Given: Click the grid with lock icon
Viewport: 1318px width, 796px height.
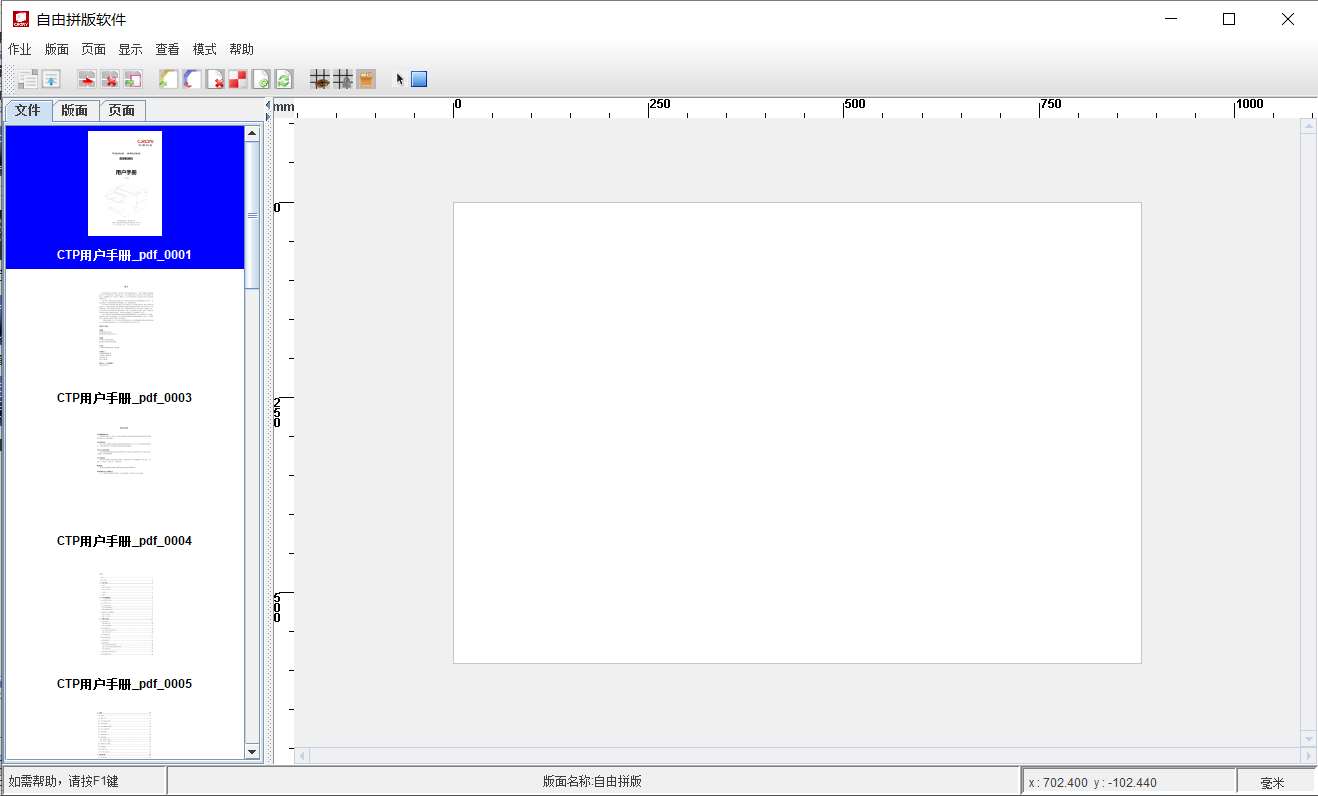Looking at the screenshot, I should (343, 79).
